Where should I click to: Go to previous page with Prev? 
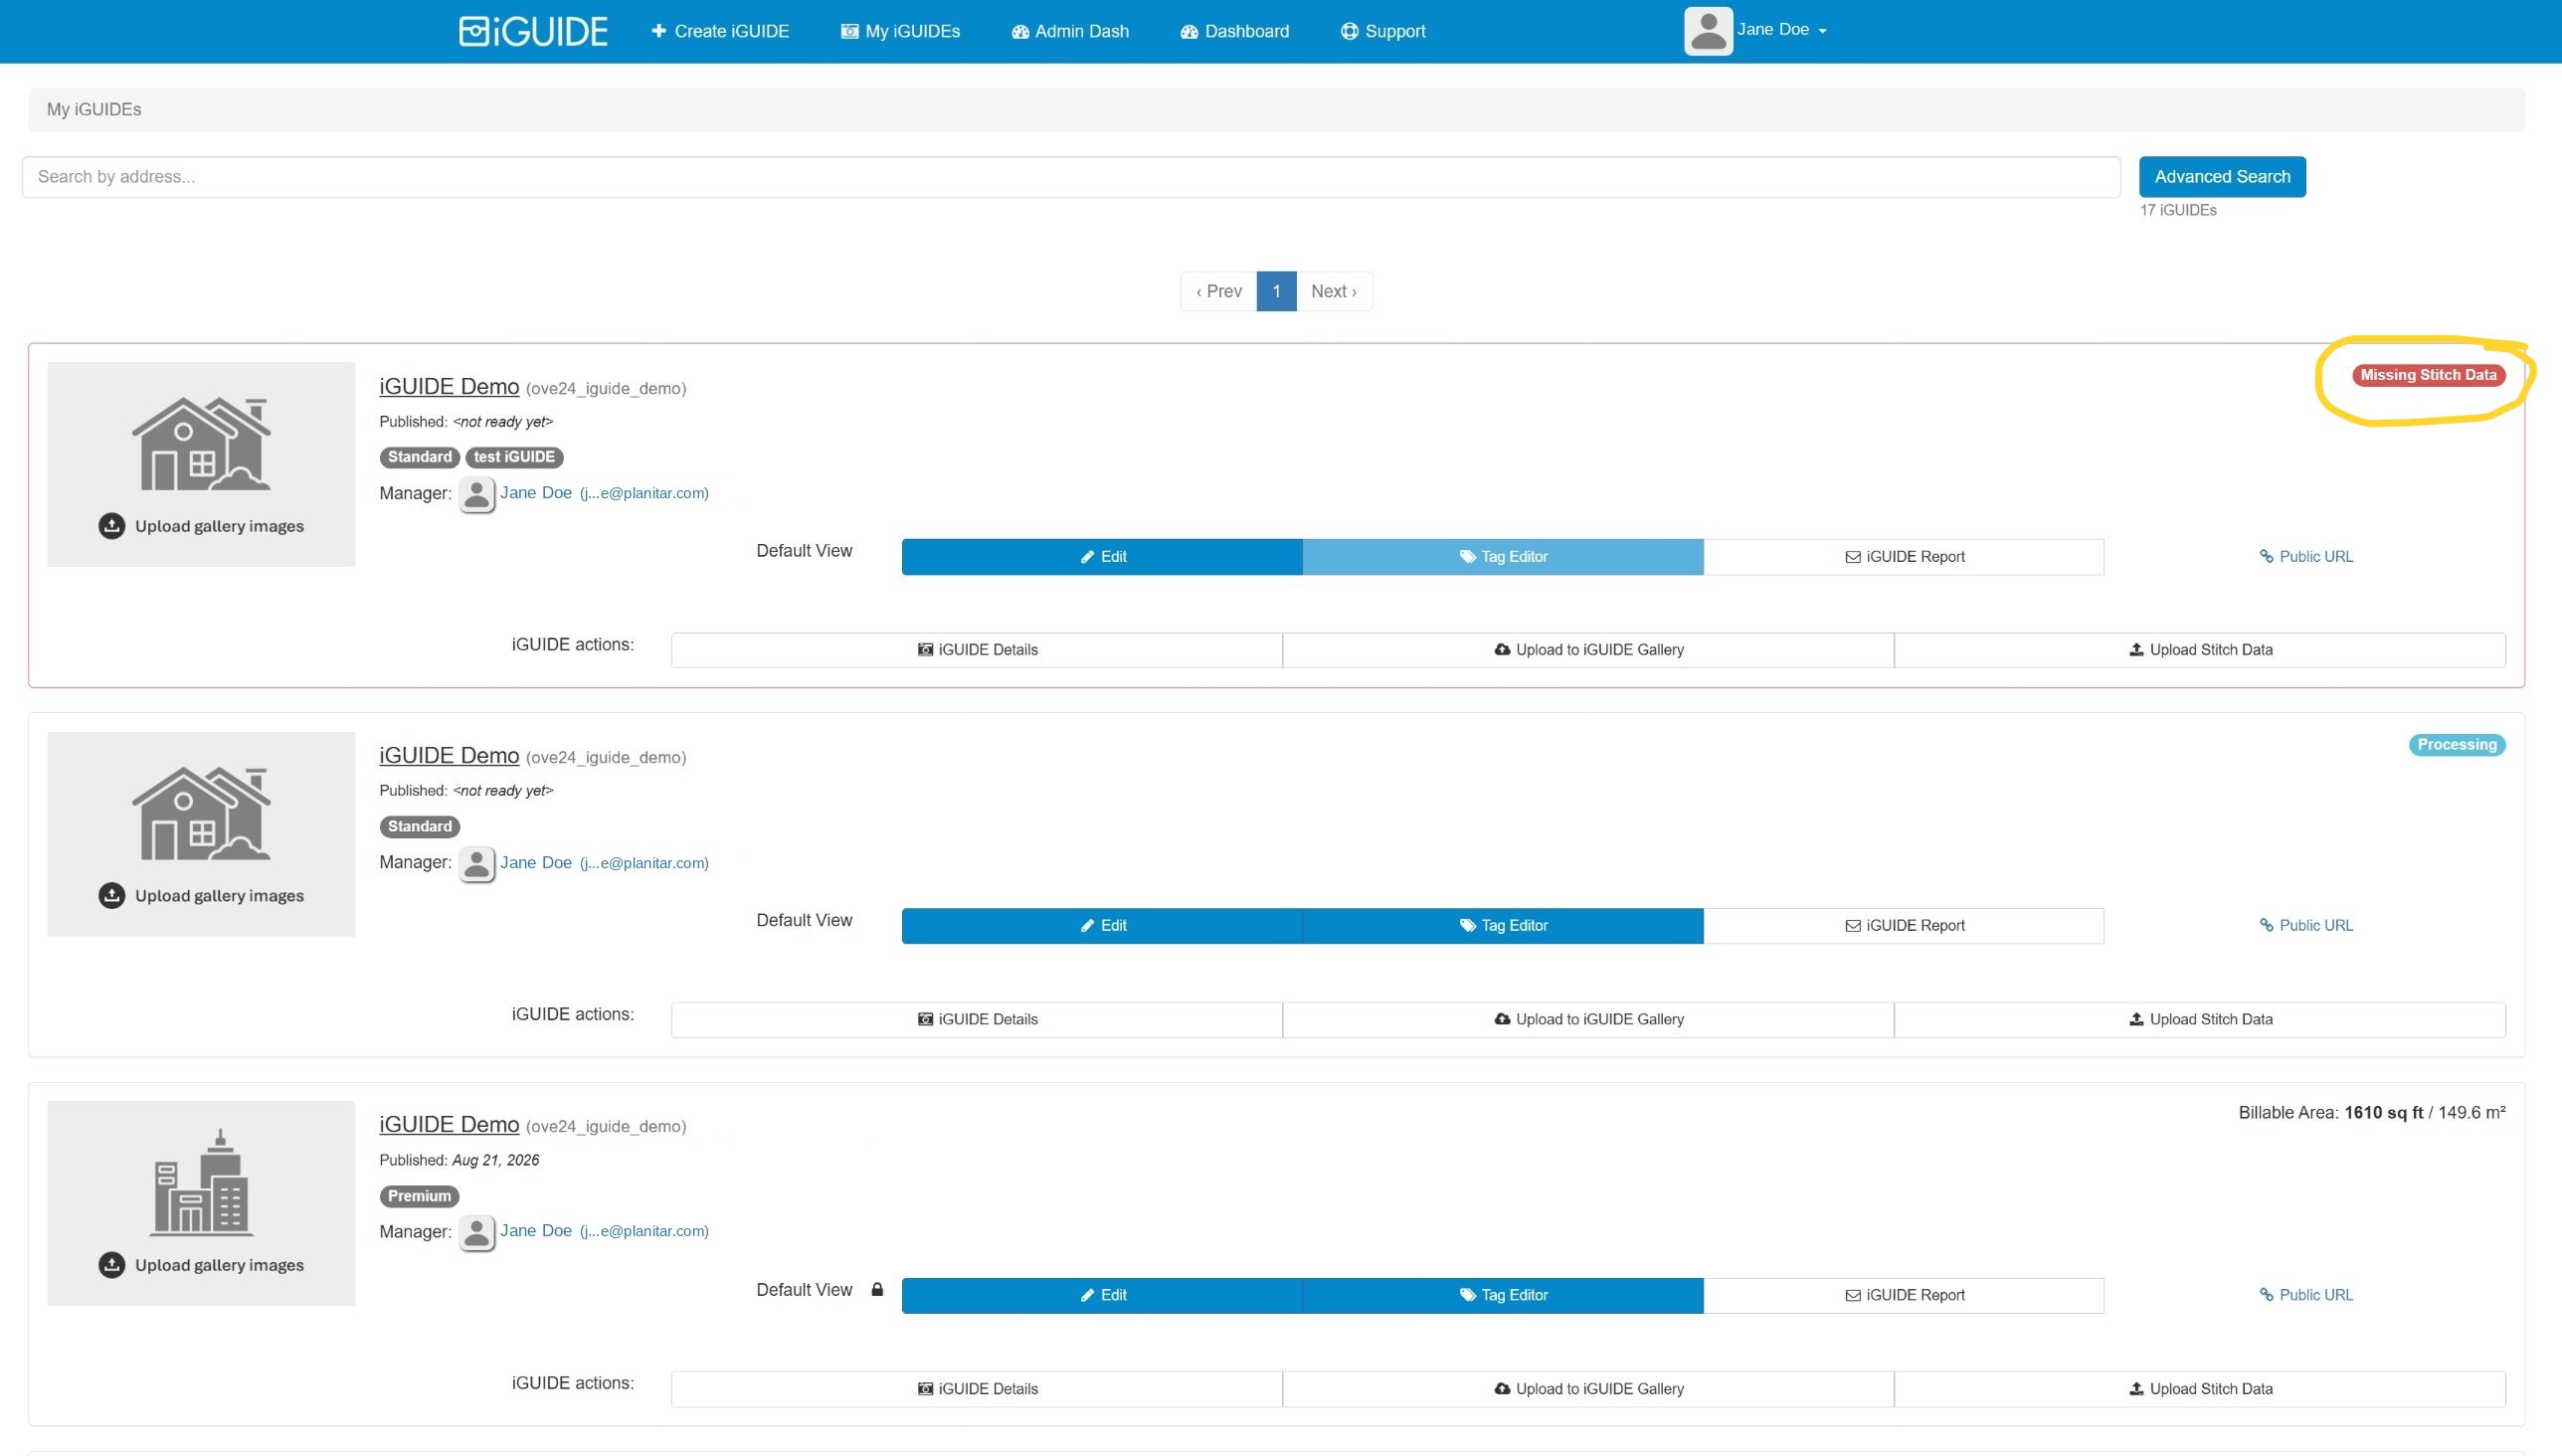1219,291
